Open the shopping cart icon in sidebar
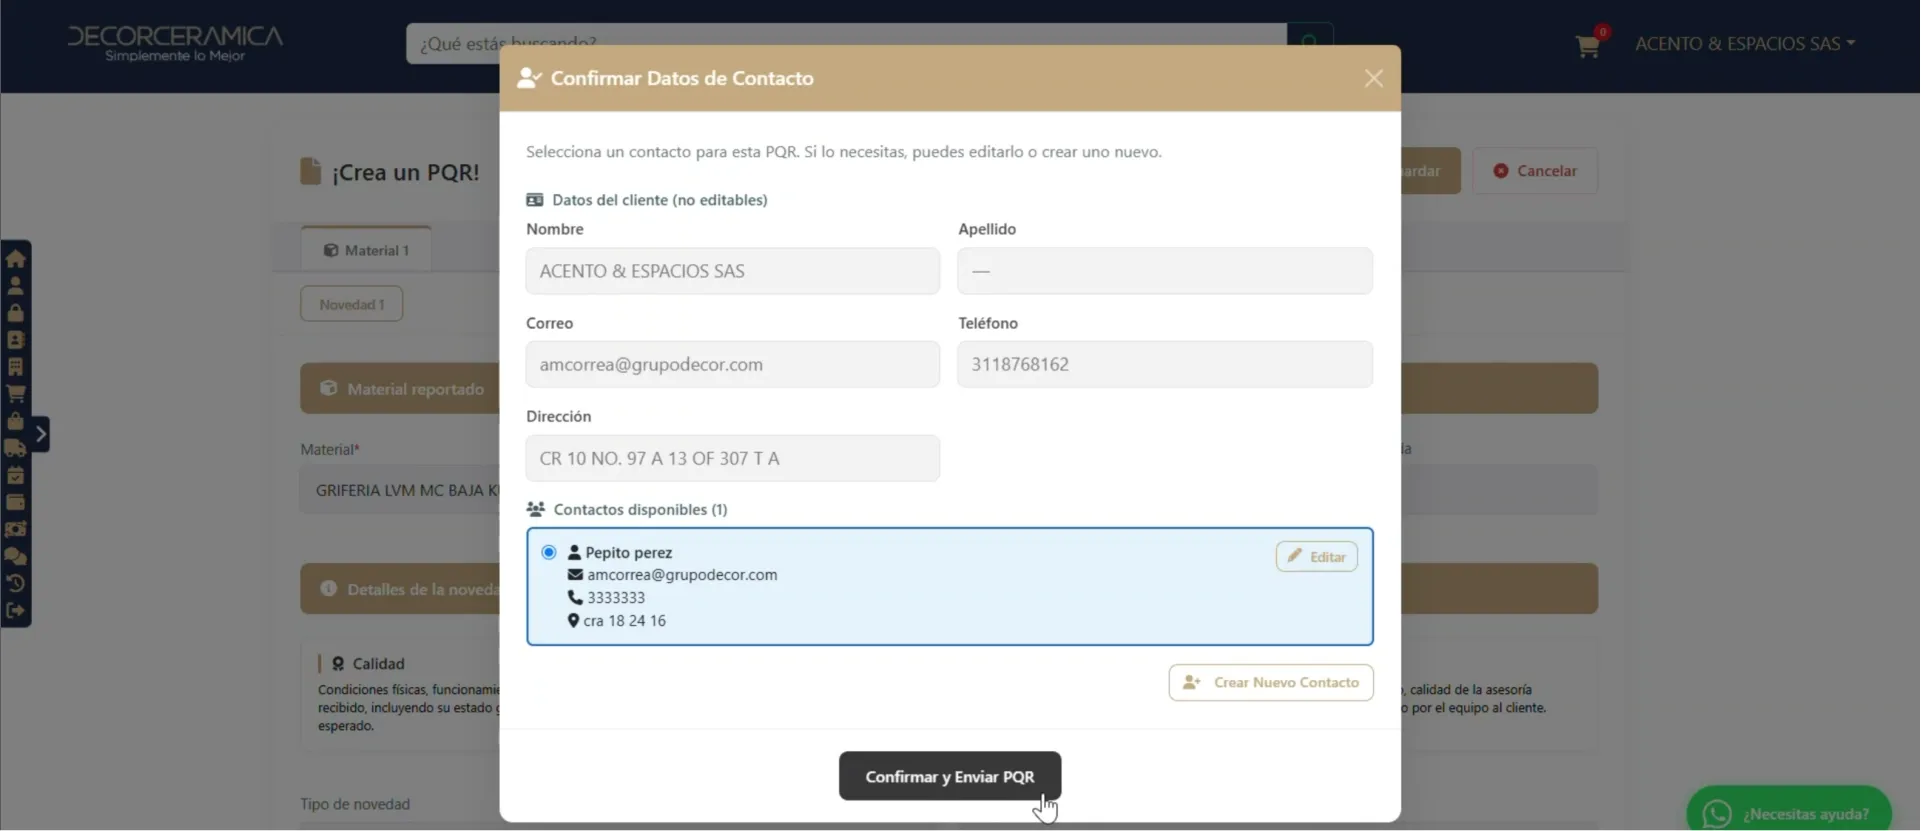The height and width of the screenshot is (831, 1921). (x=15, y=394)
